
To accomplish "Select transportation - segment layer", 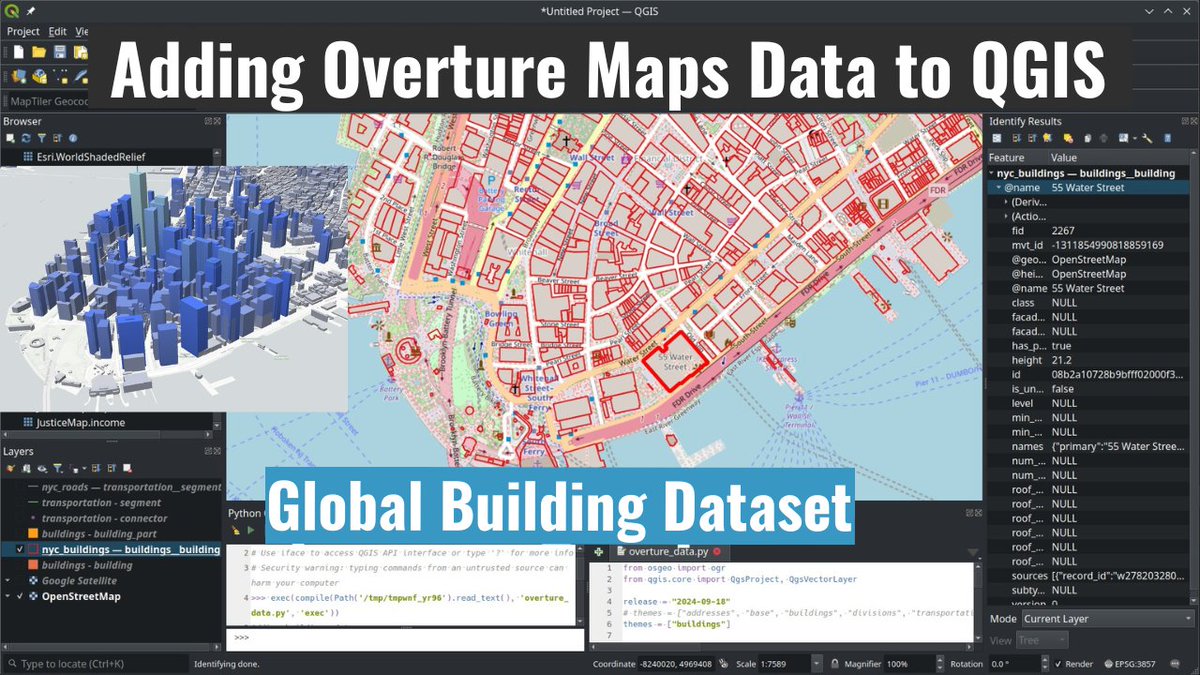I will 101,502.
